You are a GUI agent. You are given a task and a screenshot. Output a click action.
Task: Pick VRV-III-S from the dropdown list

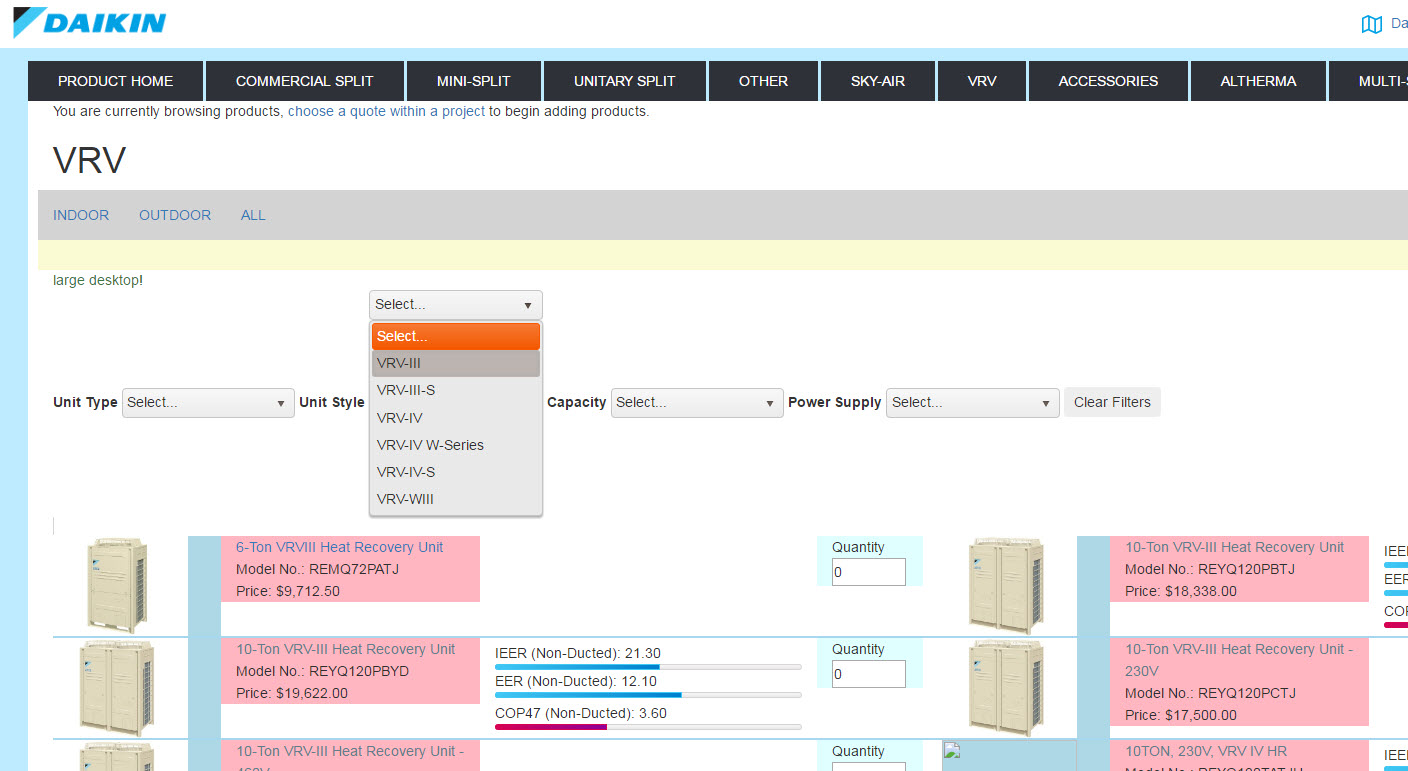click(x=456, y=390)
